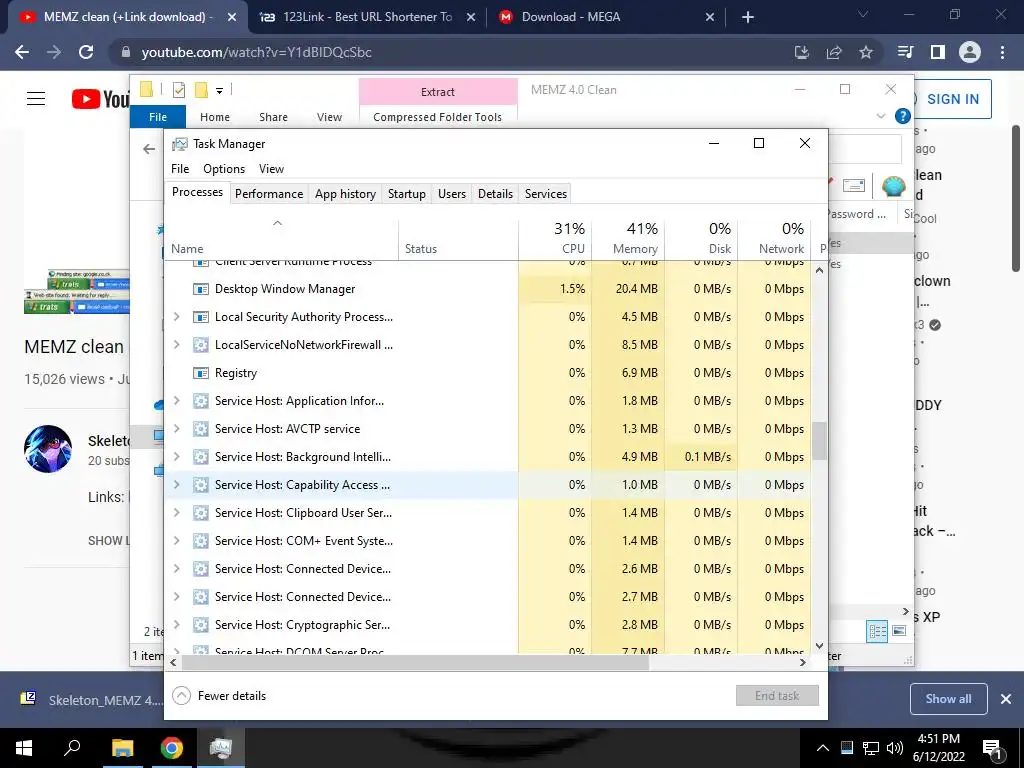Select the Desktop Window Manager process icon

(200, 289)
